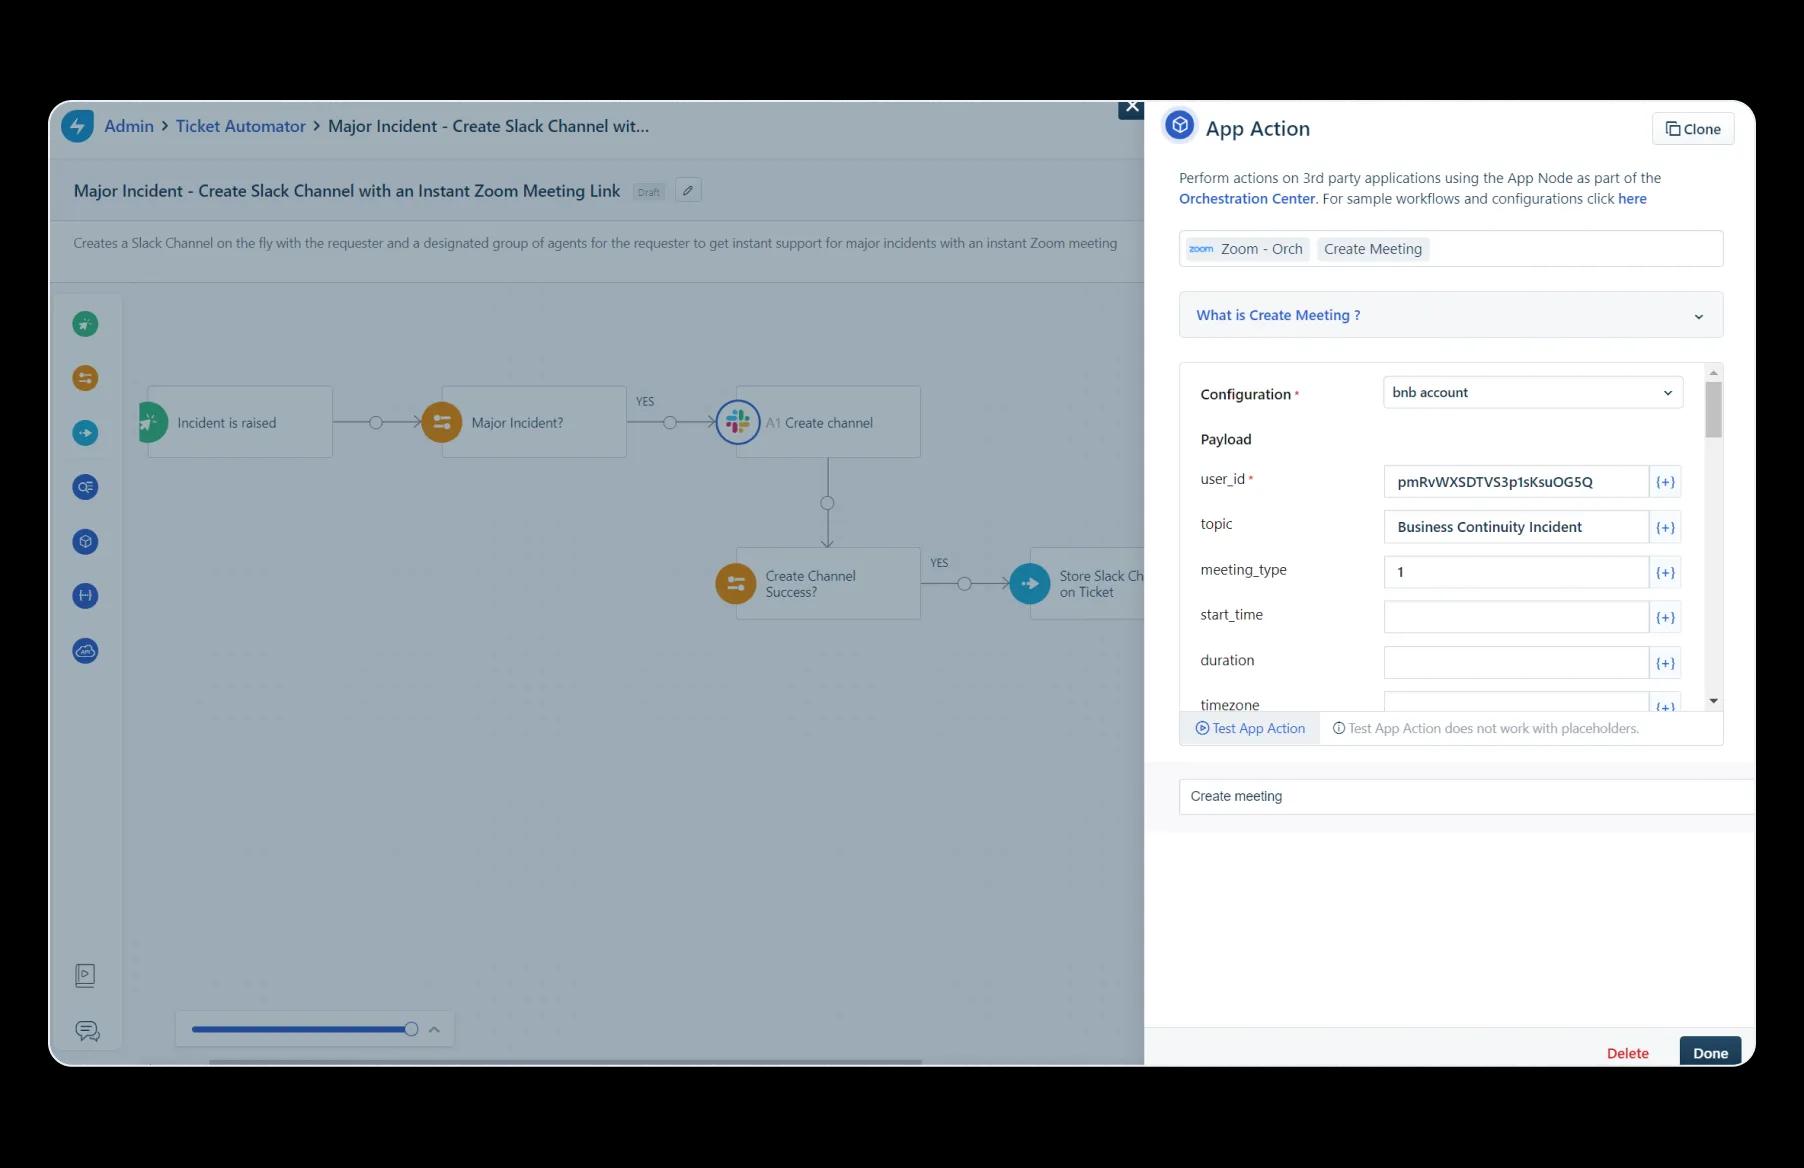Click the Create meeting label field
This screenshot has width=1804, height=1168.
tap(1466, 796)
